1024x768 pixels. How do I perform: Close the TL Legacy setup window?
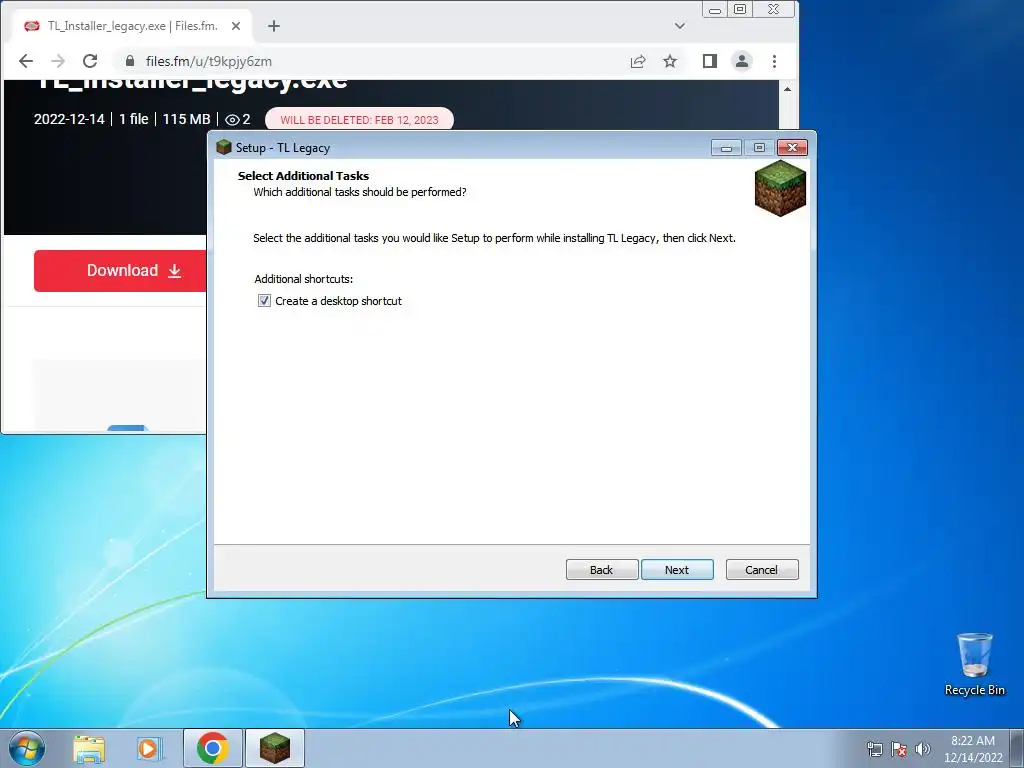tap(792, 148)
